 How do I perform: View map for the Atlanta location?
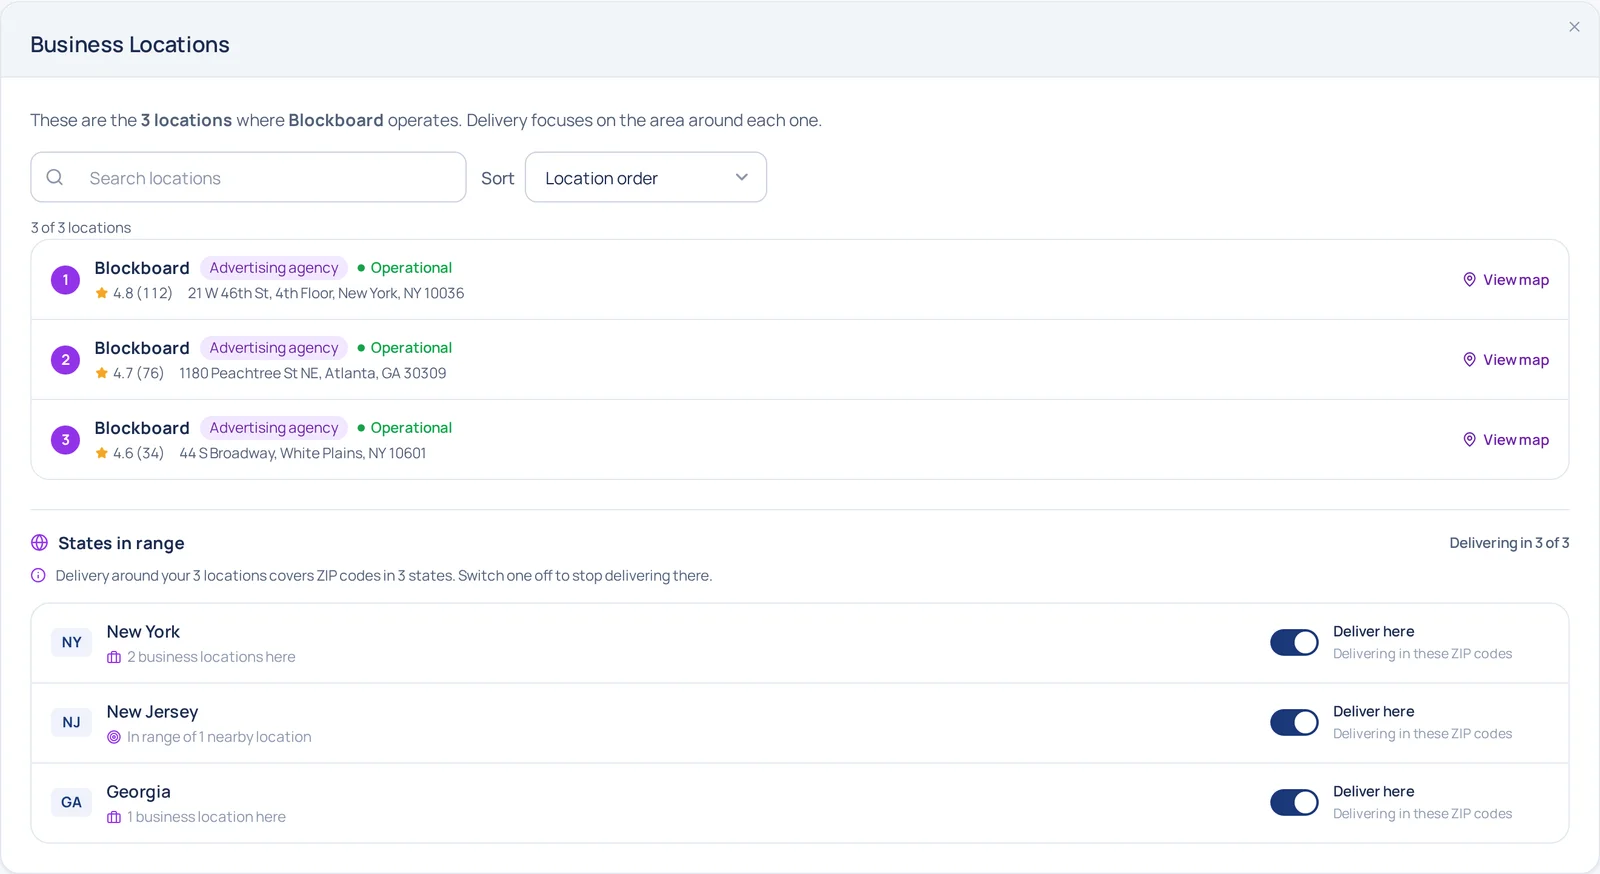tap(1506, 360)
